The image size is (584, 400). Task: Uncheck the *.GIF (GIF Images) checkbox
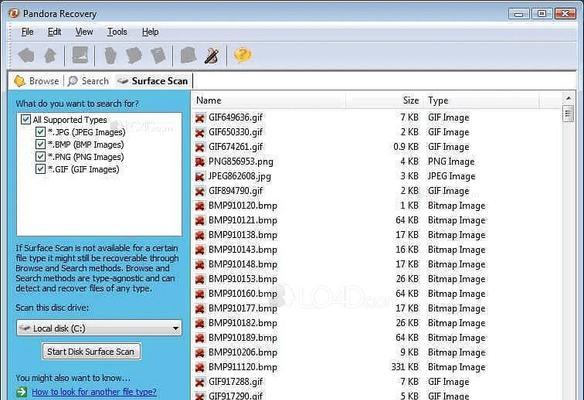click(40, 169)
